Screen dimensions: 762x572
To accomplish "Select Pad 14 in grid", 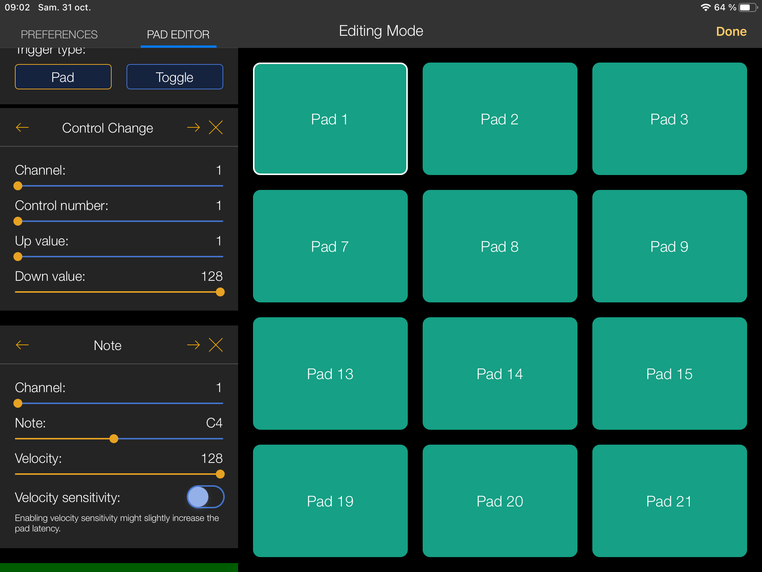I will [500, 374].
